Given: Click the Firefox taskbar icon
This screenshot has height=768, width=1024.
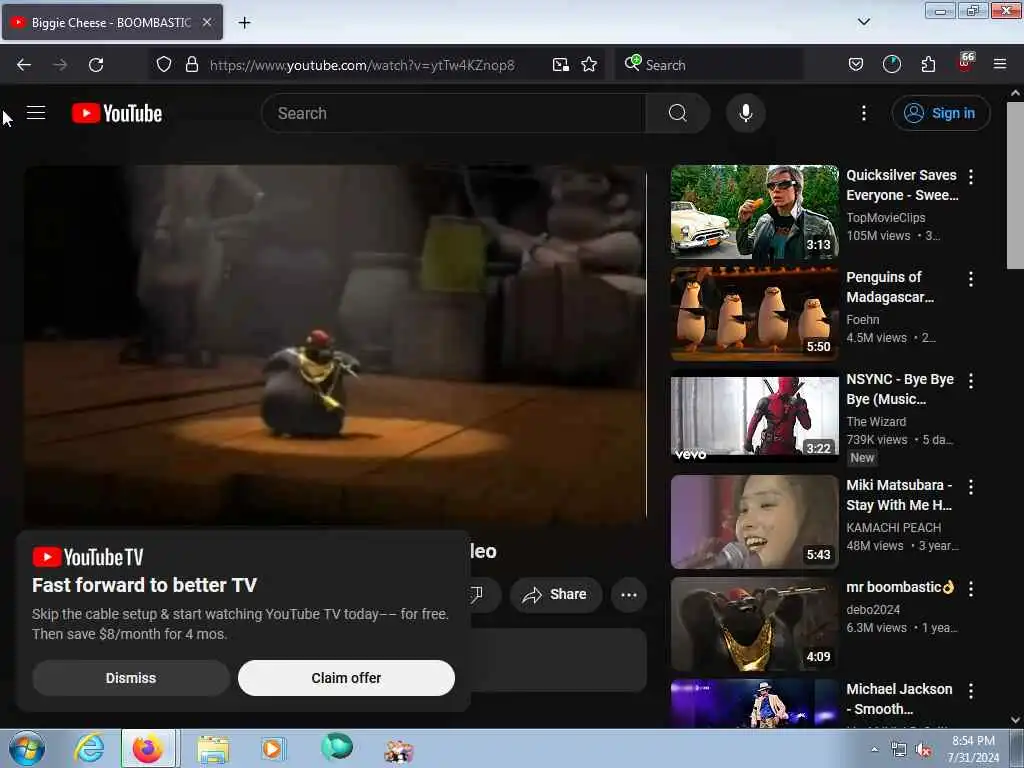Looking at the screenshot, I should coord(148,749).
